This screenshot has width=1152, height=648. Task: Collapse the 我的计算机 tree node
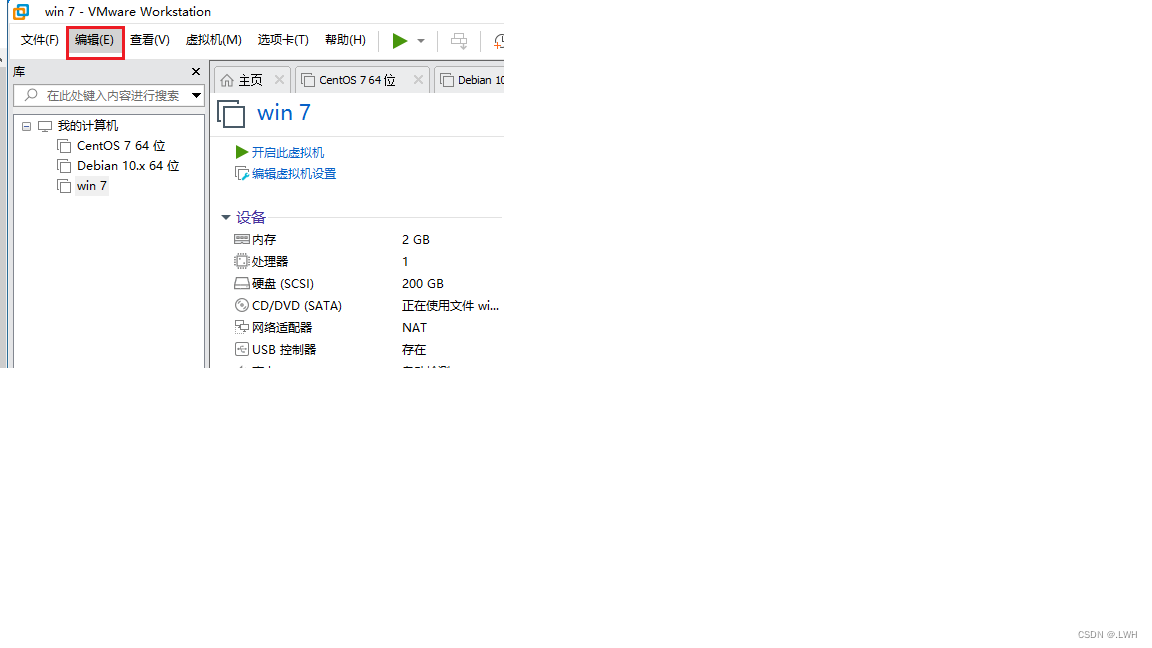pos(26,126)
